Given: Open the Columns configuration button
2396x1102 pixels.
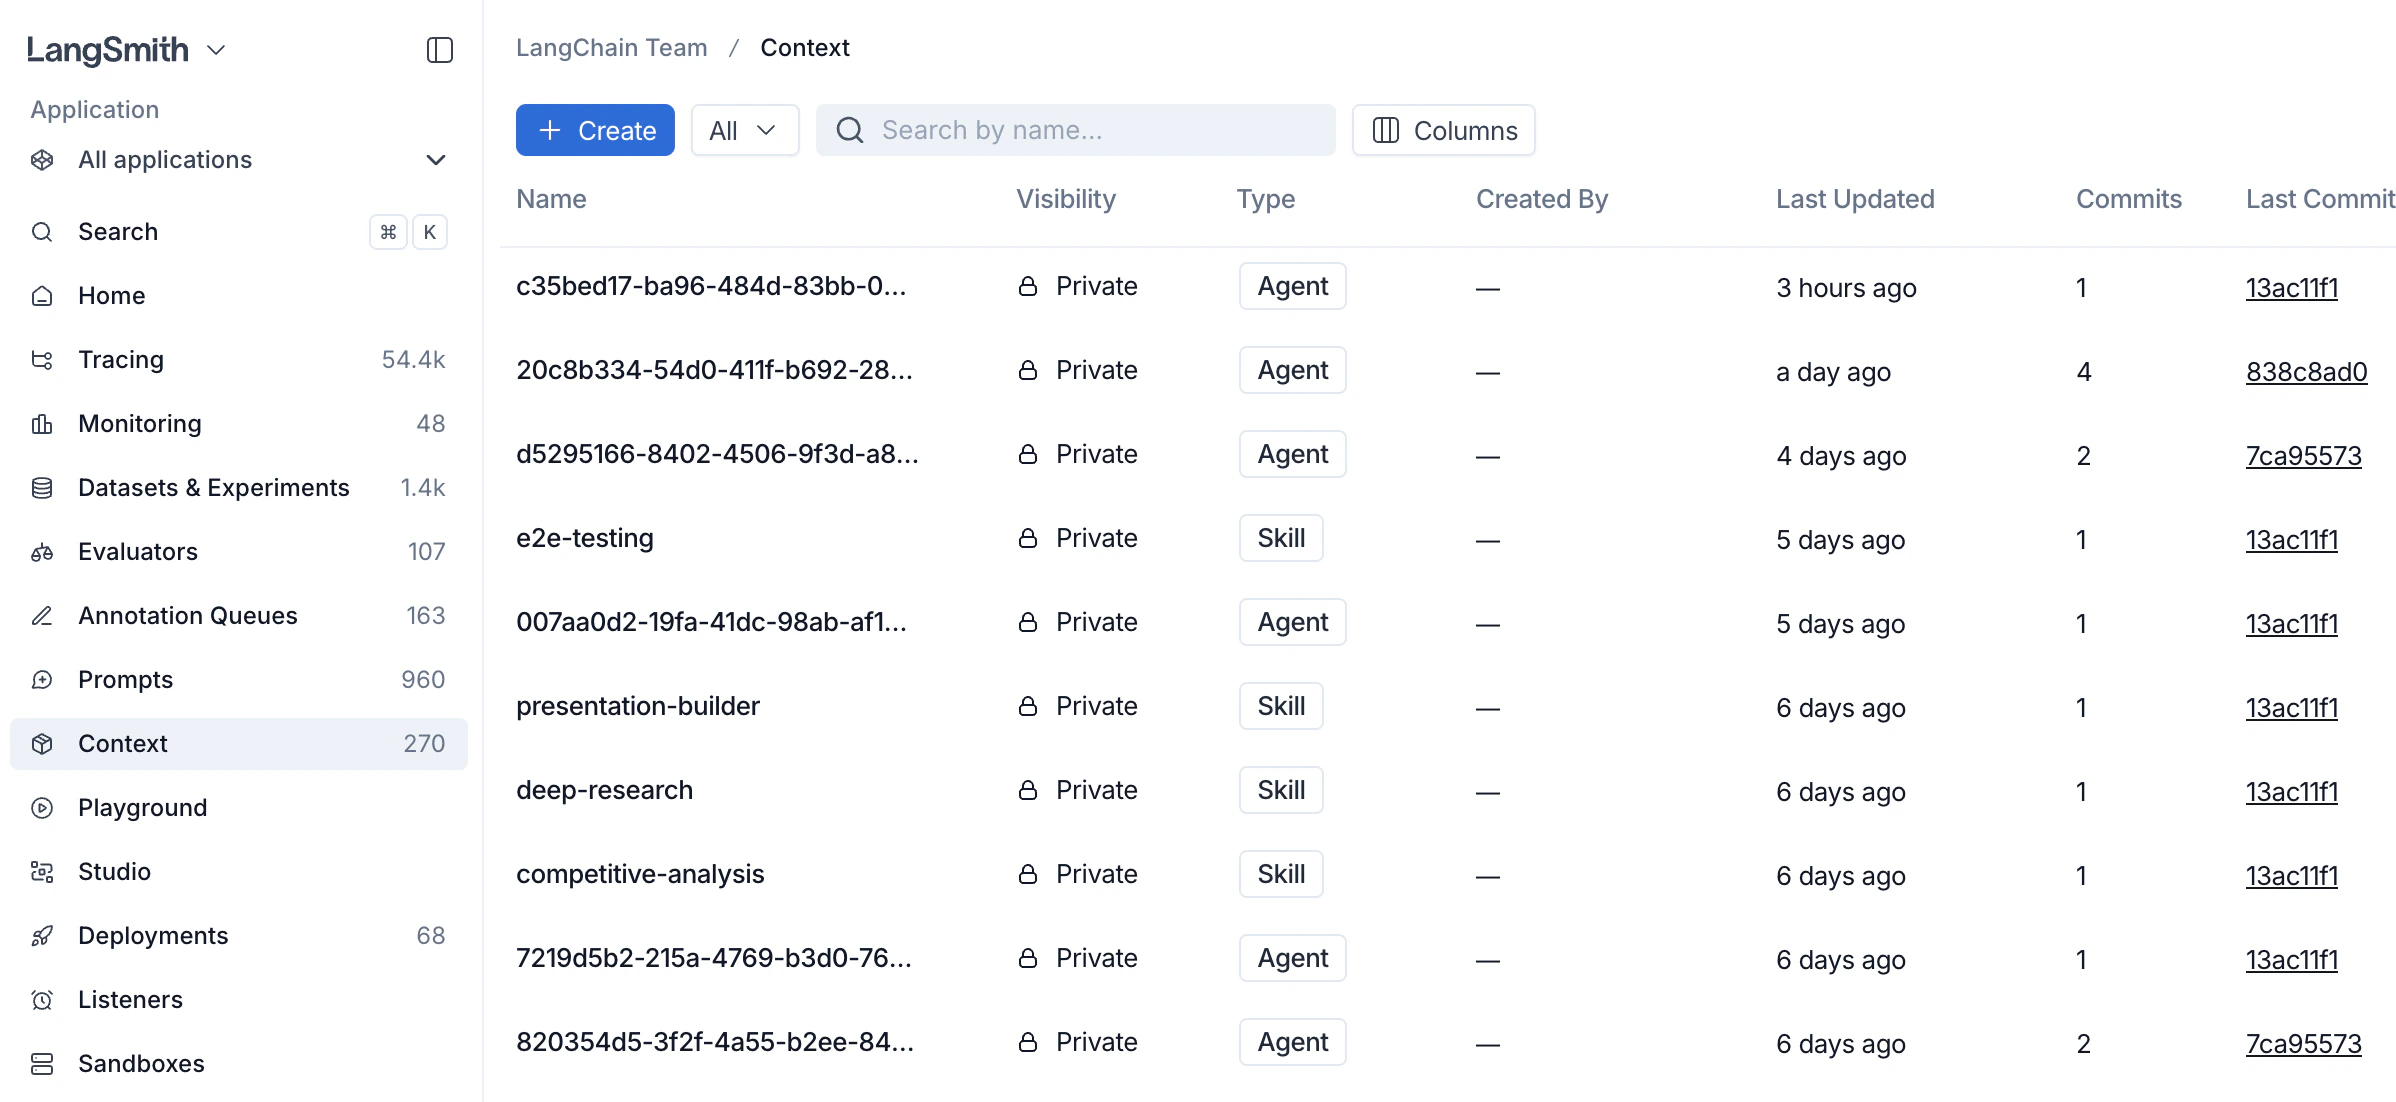Looking at the screenshot, I should coord(1443,130).
